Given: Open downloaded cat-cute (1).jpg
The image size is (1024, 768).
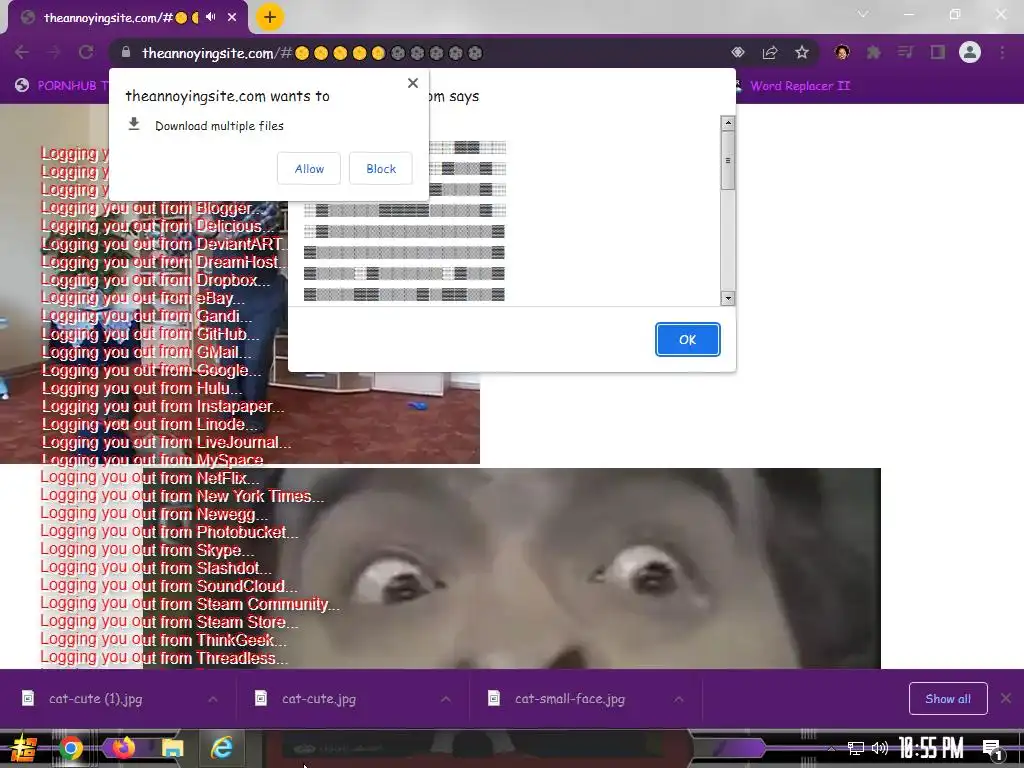Looking at the screenshot, I should (95, 699).
